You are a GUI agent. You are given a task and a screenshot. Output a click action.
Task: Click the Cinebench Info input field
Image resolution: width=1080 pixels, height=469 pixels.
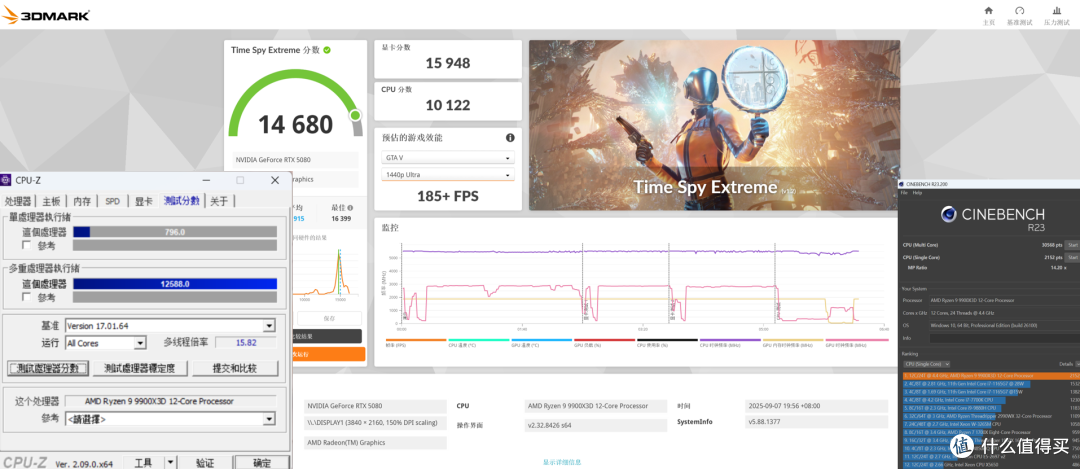point(1004,338)
